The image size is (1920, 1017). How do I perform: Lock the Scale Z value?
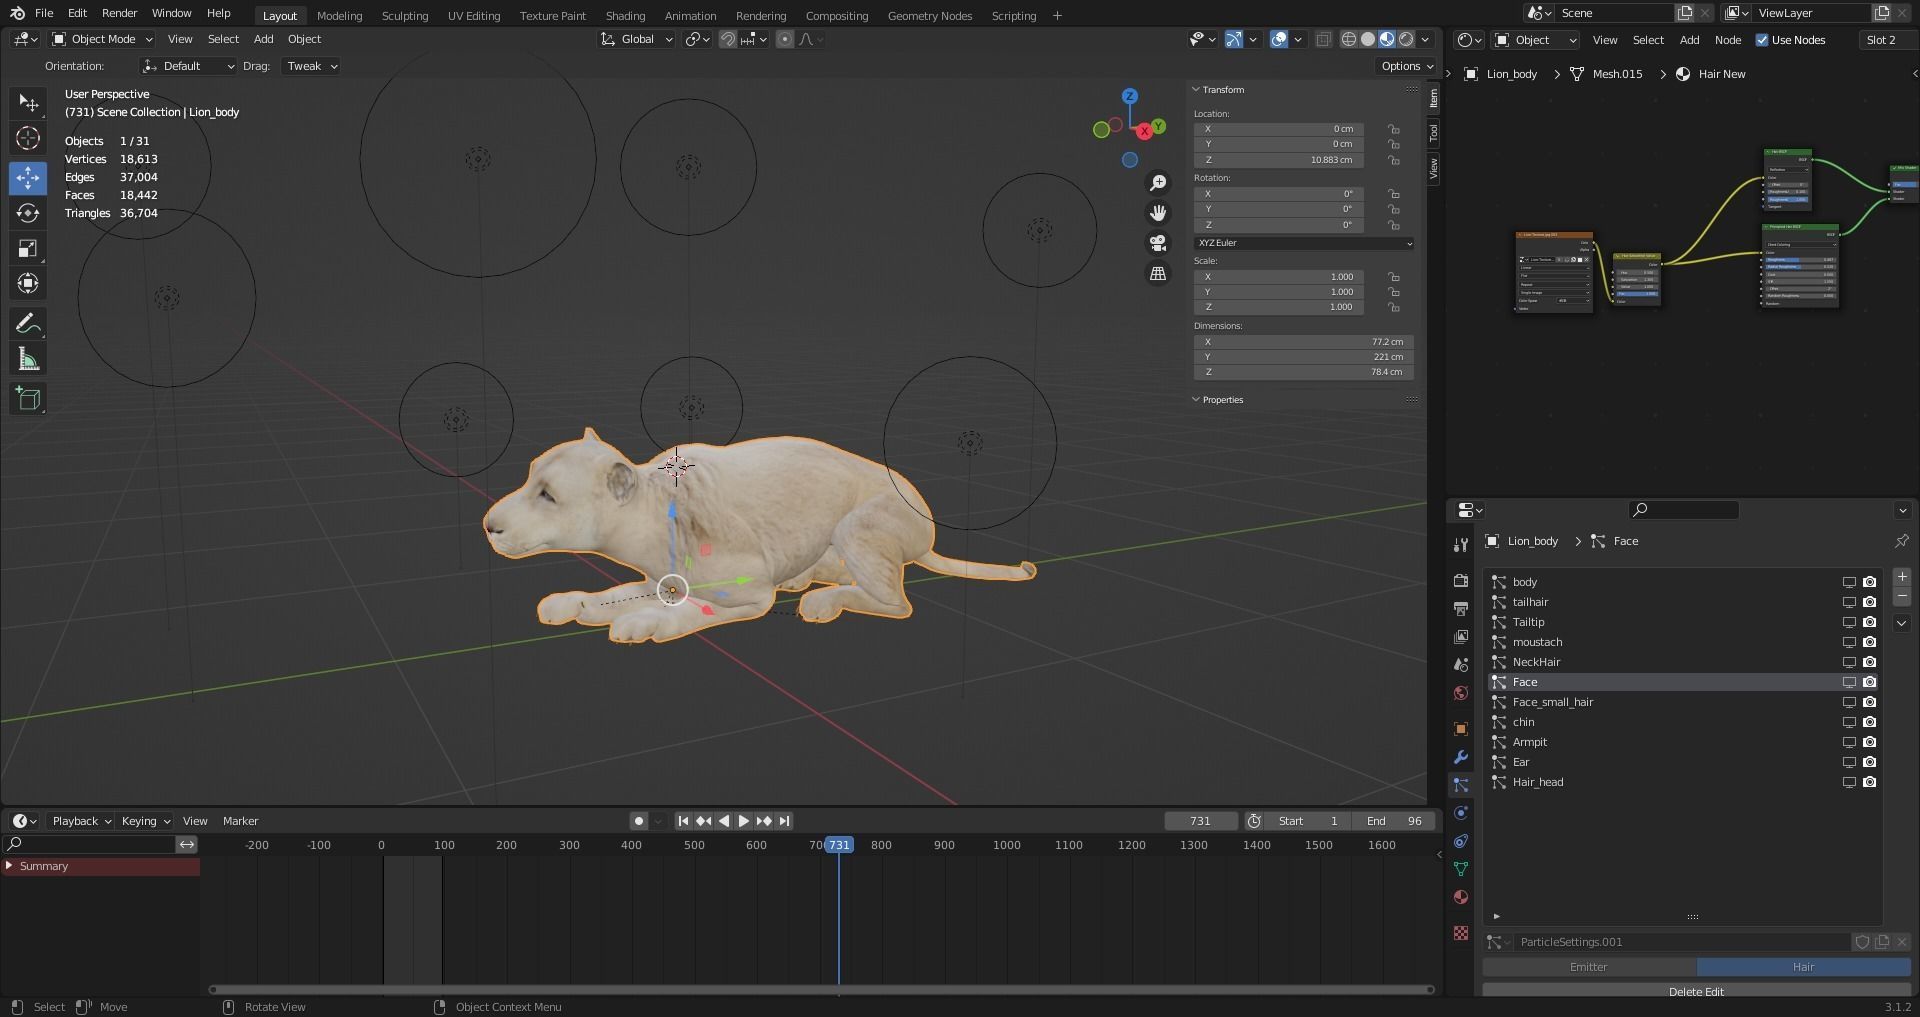[x=1393, y=307]
